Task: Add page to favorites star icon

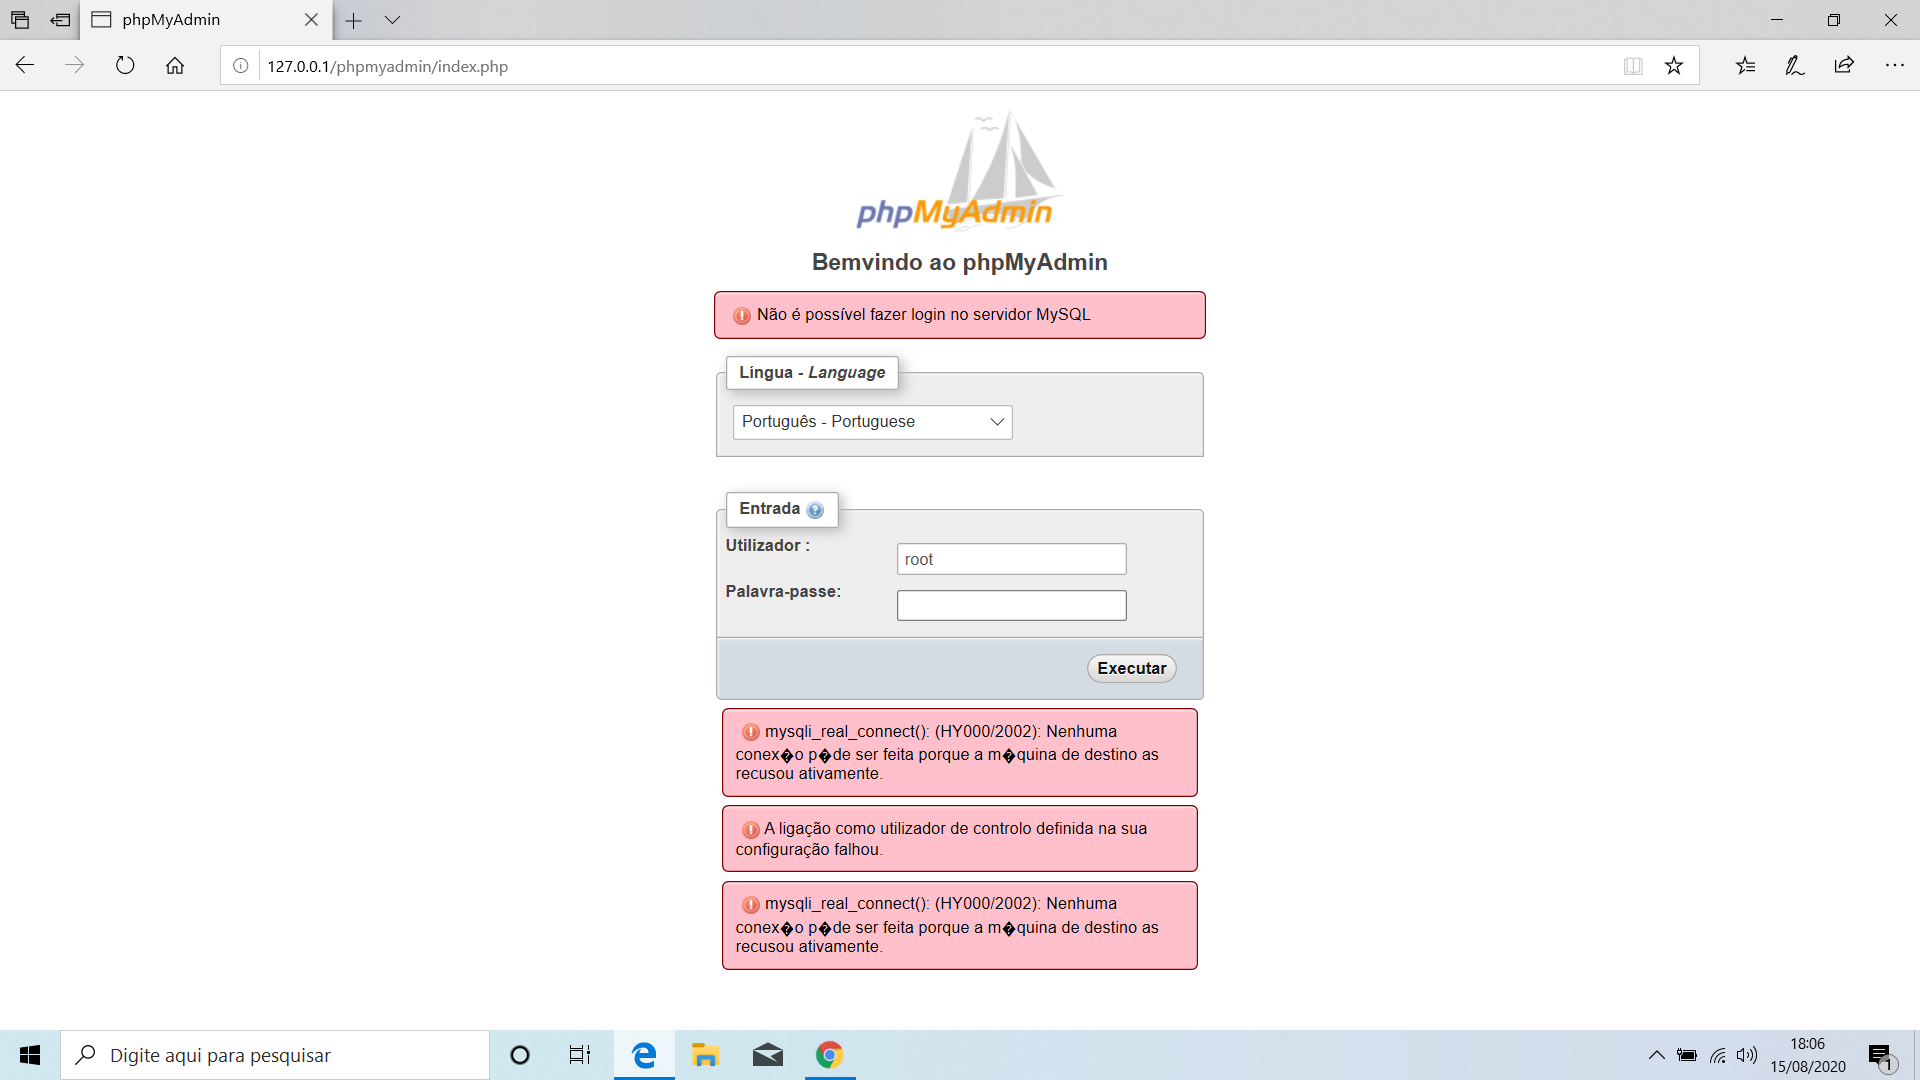Action: (1674, 66)
